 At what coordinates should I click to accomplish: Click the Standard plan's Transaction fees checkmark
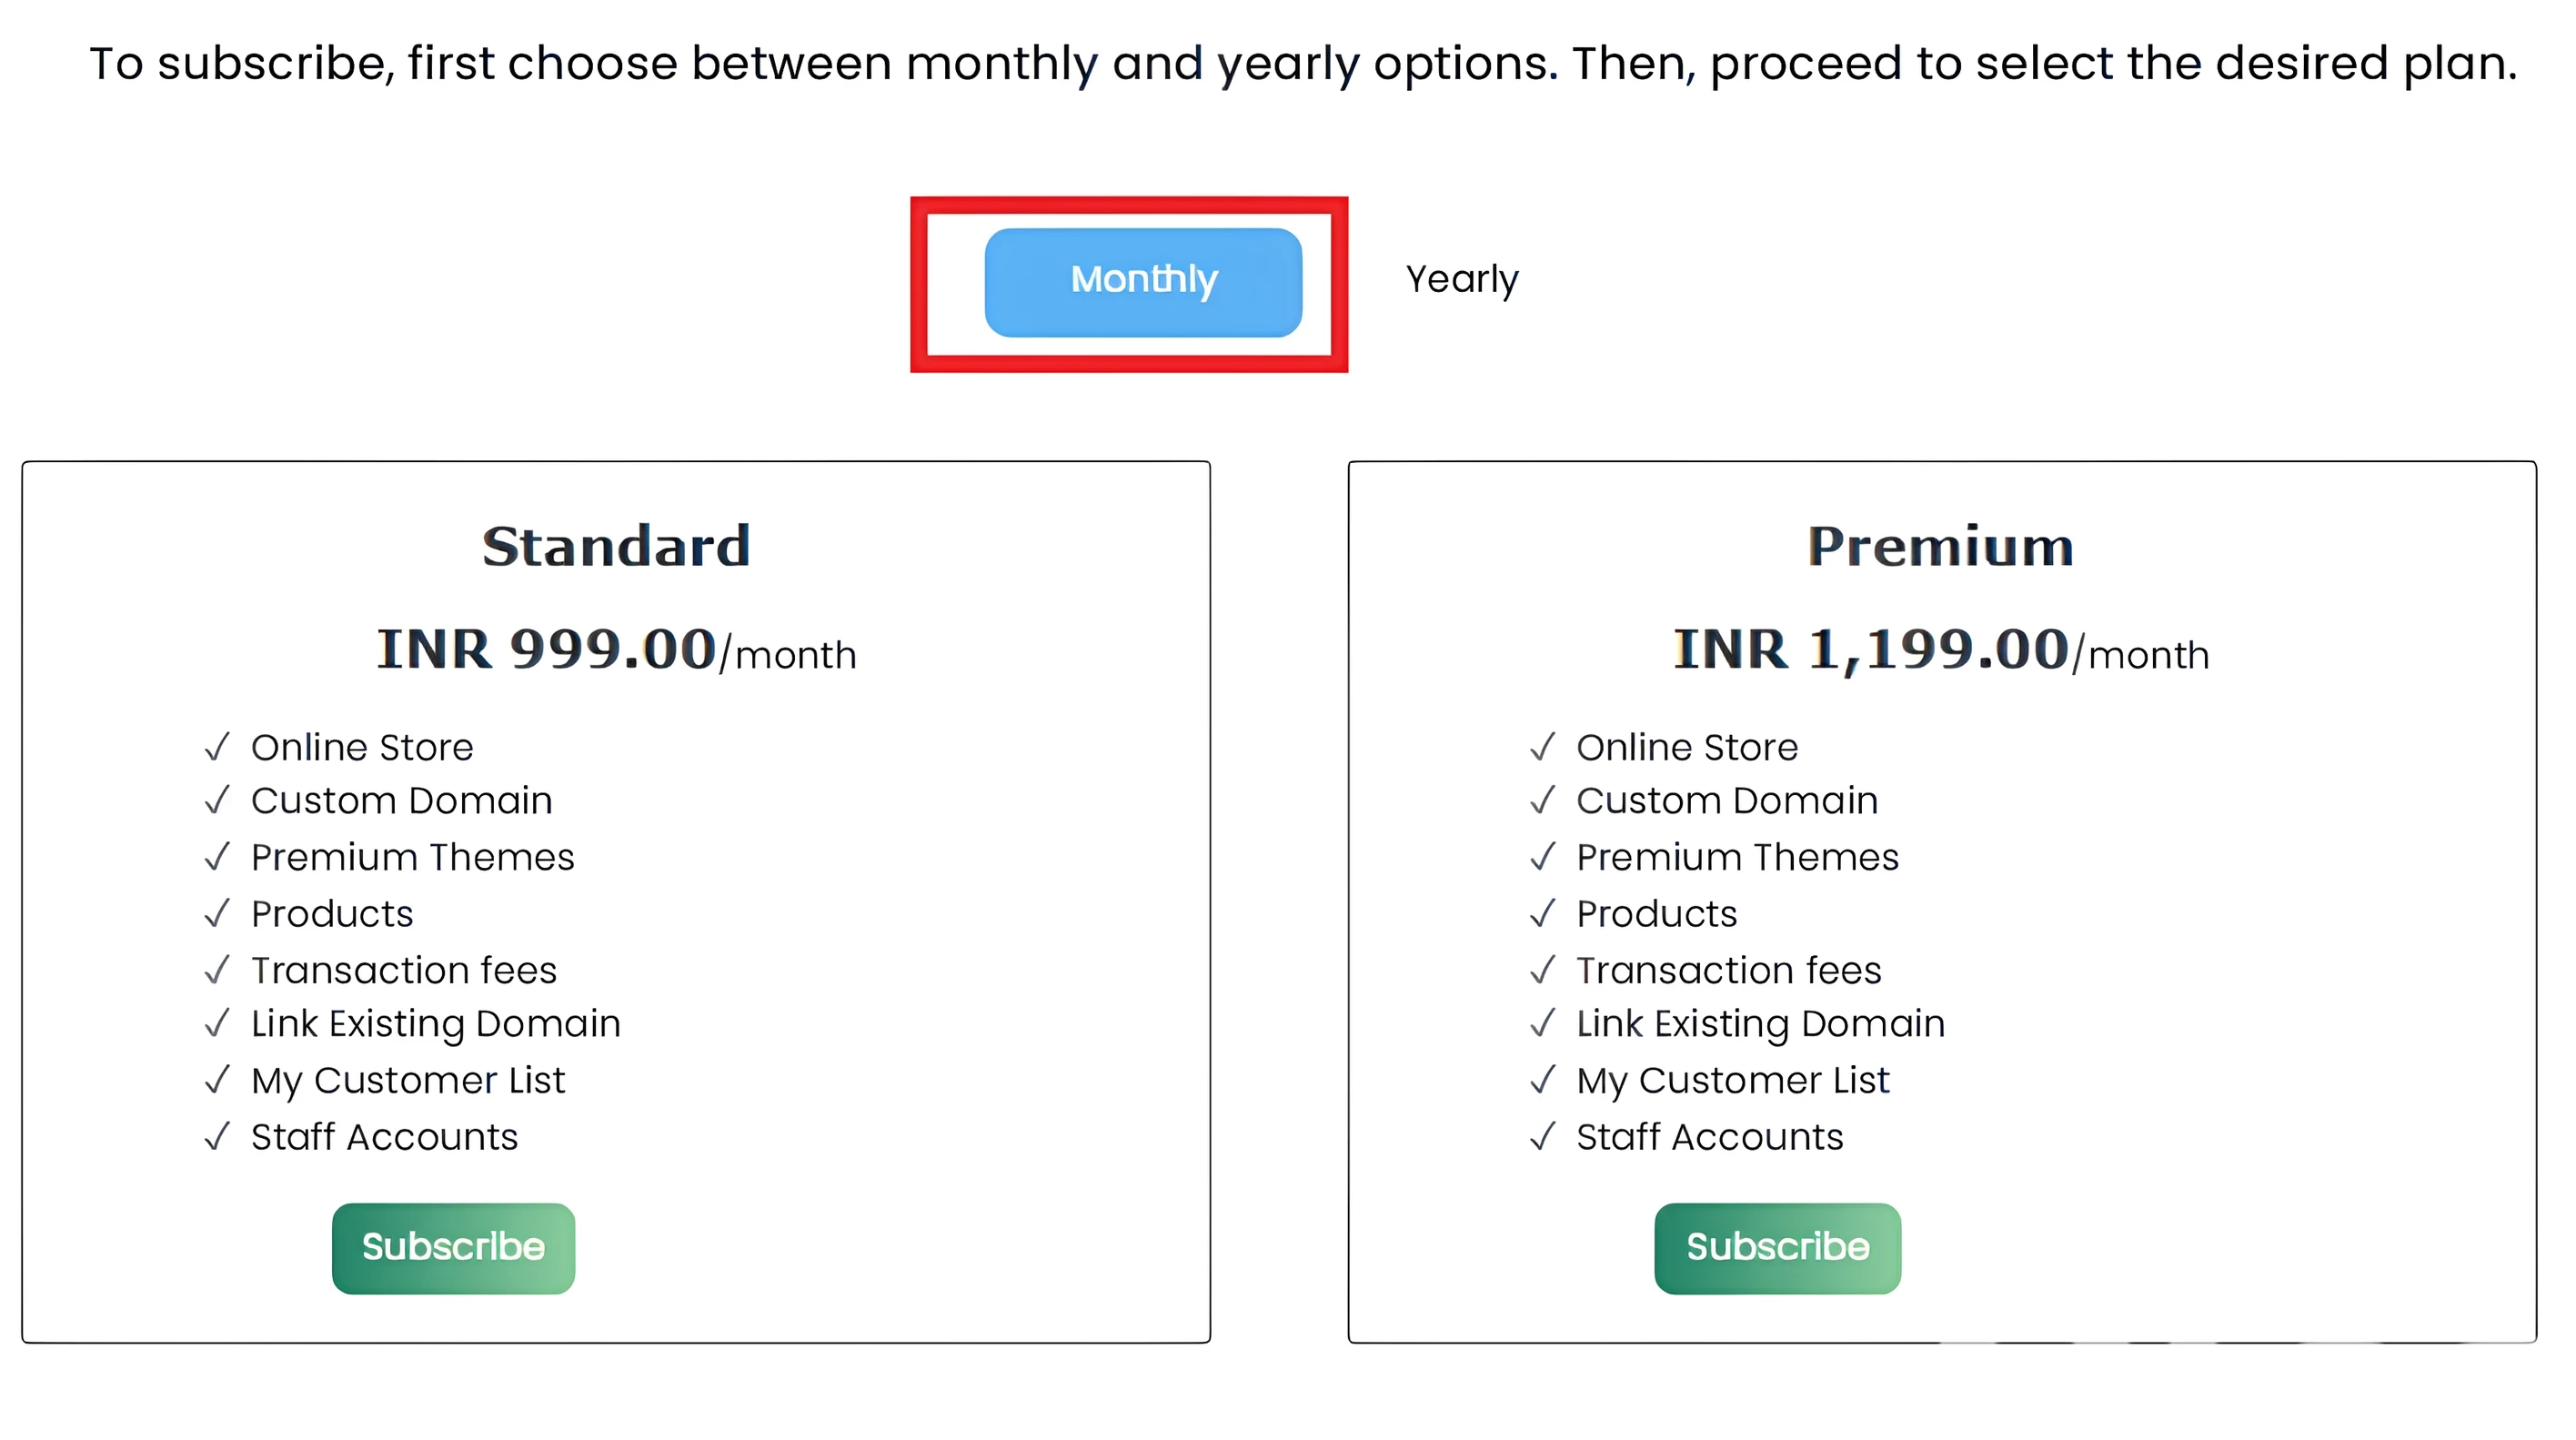click(217, 970)
